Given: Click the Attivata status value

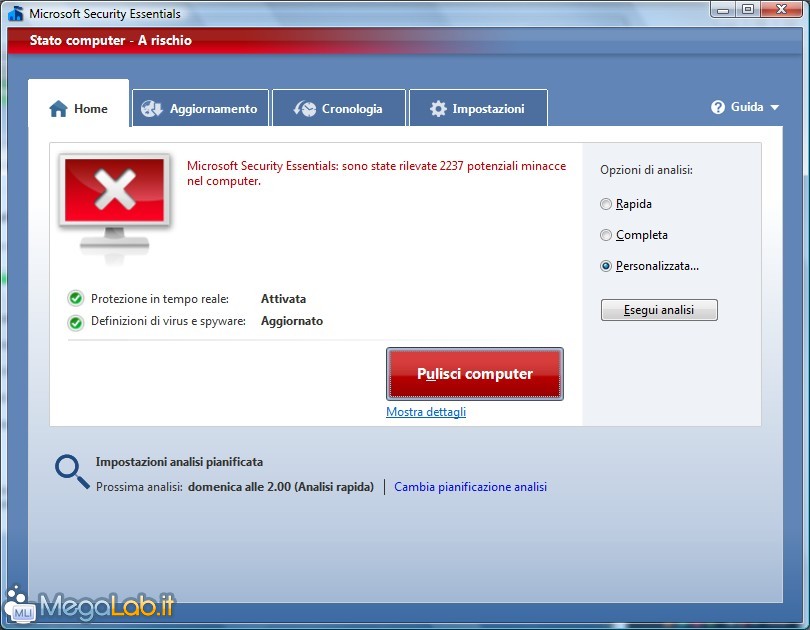Looking at the screenshot, I should [284, 299].
